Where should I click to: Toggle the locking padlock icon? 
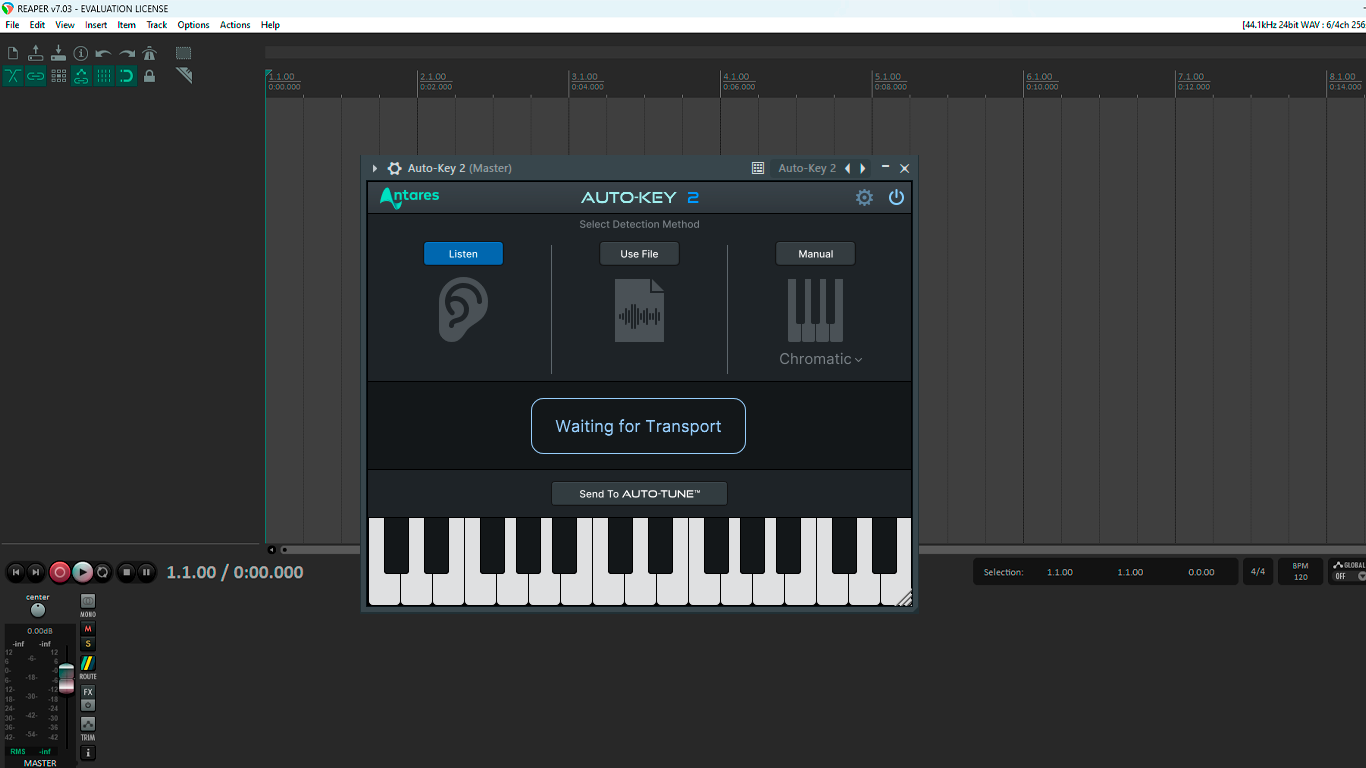click(x=149, y=76)
